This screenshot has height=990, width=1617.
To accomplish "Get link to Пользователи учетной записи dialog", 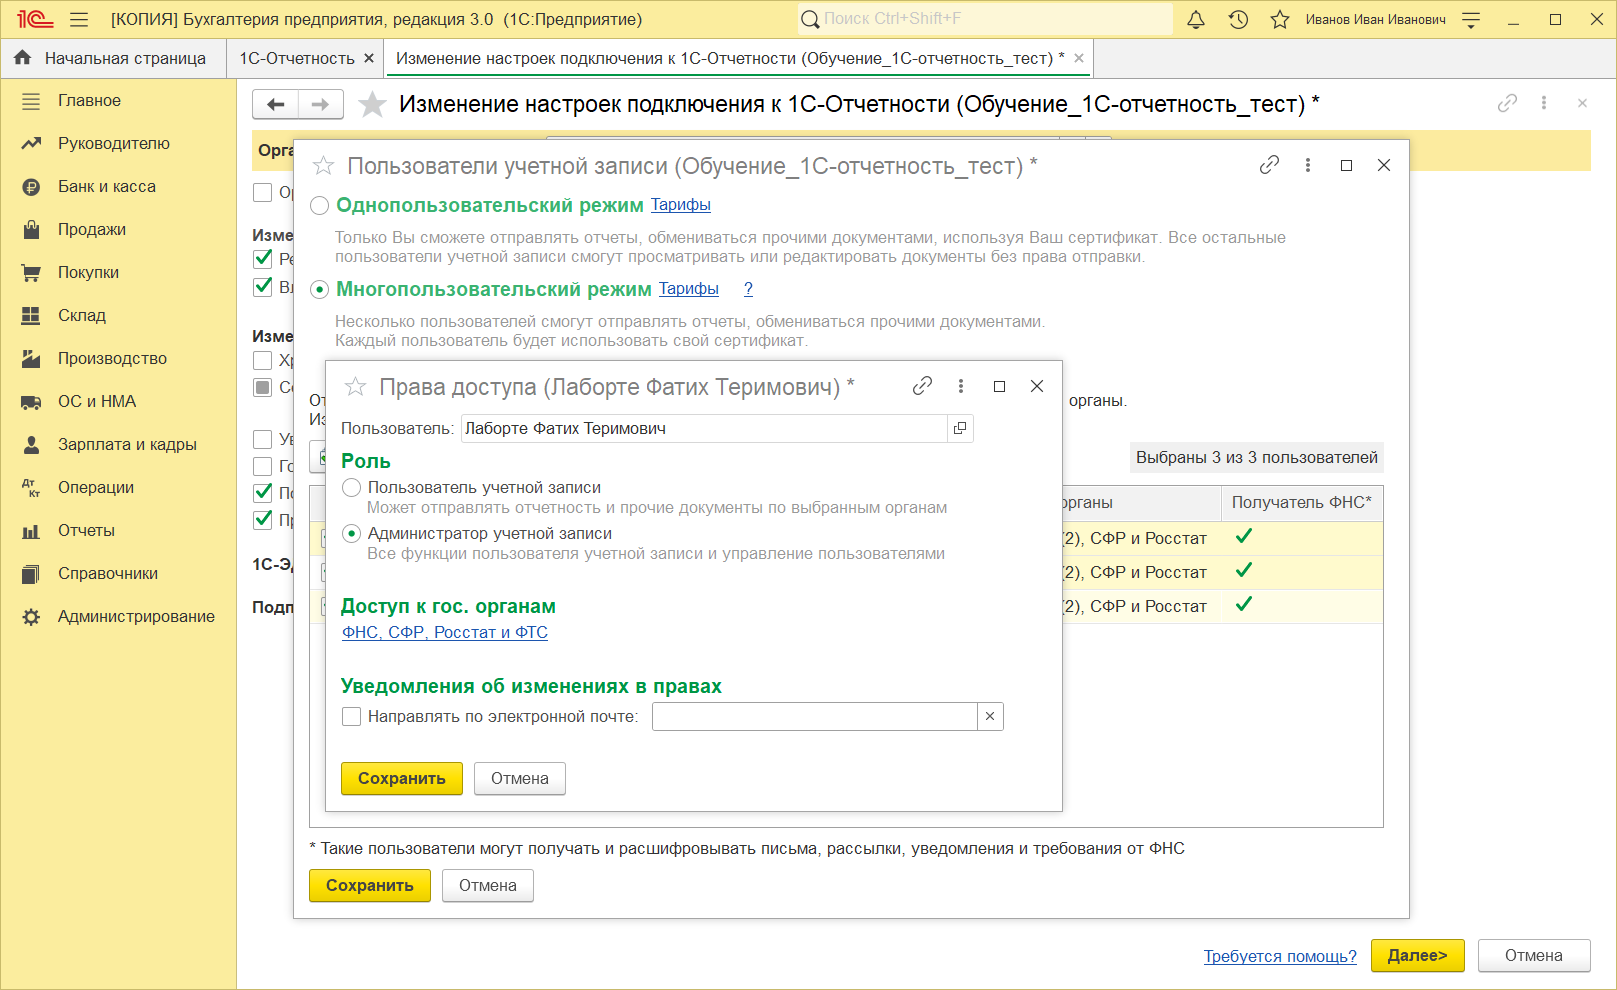I will click(1269, 165).
